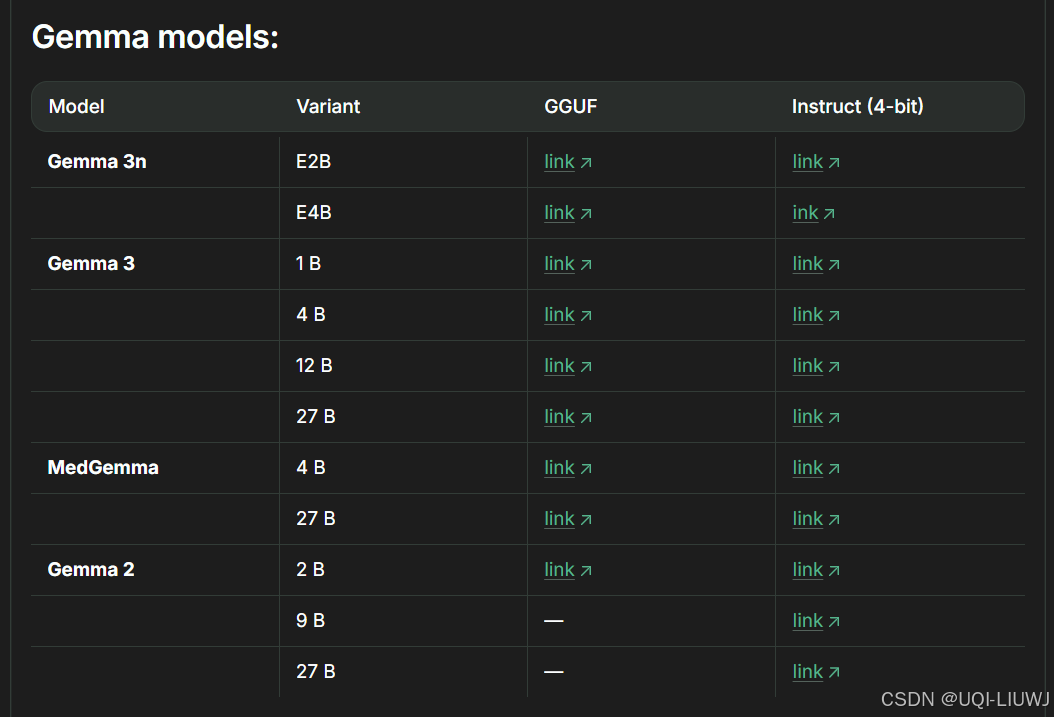Open Instruct 4-bit link for Gemma 2 9 B
Viewport: 1054px width, 717px height.
[x=815, y=621]
